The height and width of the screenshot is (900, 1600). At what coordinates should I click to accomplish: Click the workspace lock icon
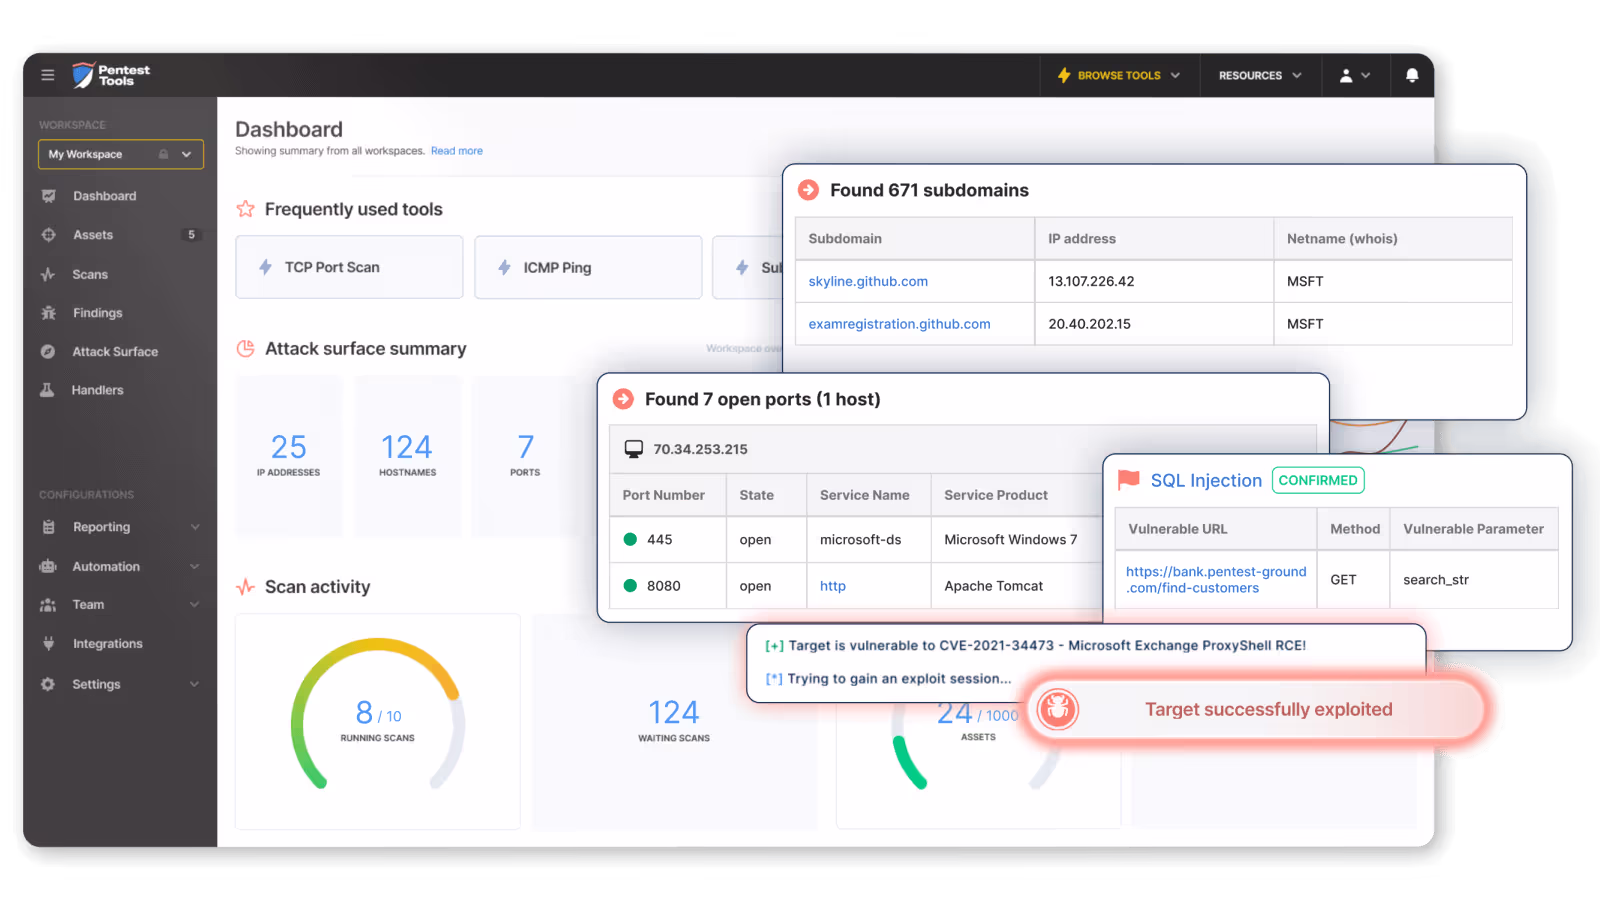[163, 154]
